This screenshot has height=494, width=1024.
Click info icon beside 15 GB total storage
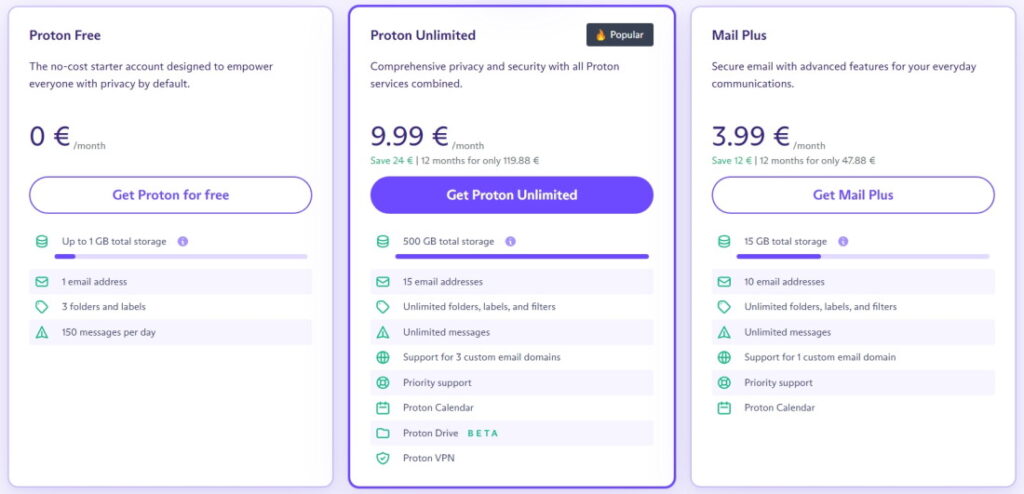pos(842,242)
